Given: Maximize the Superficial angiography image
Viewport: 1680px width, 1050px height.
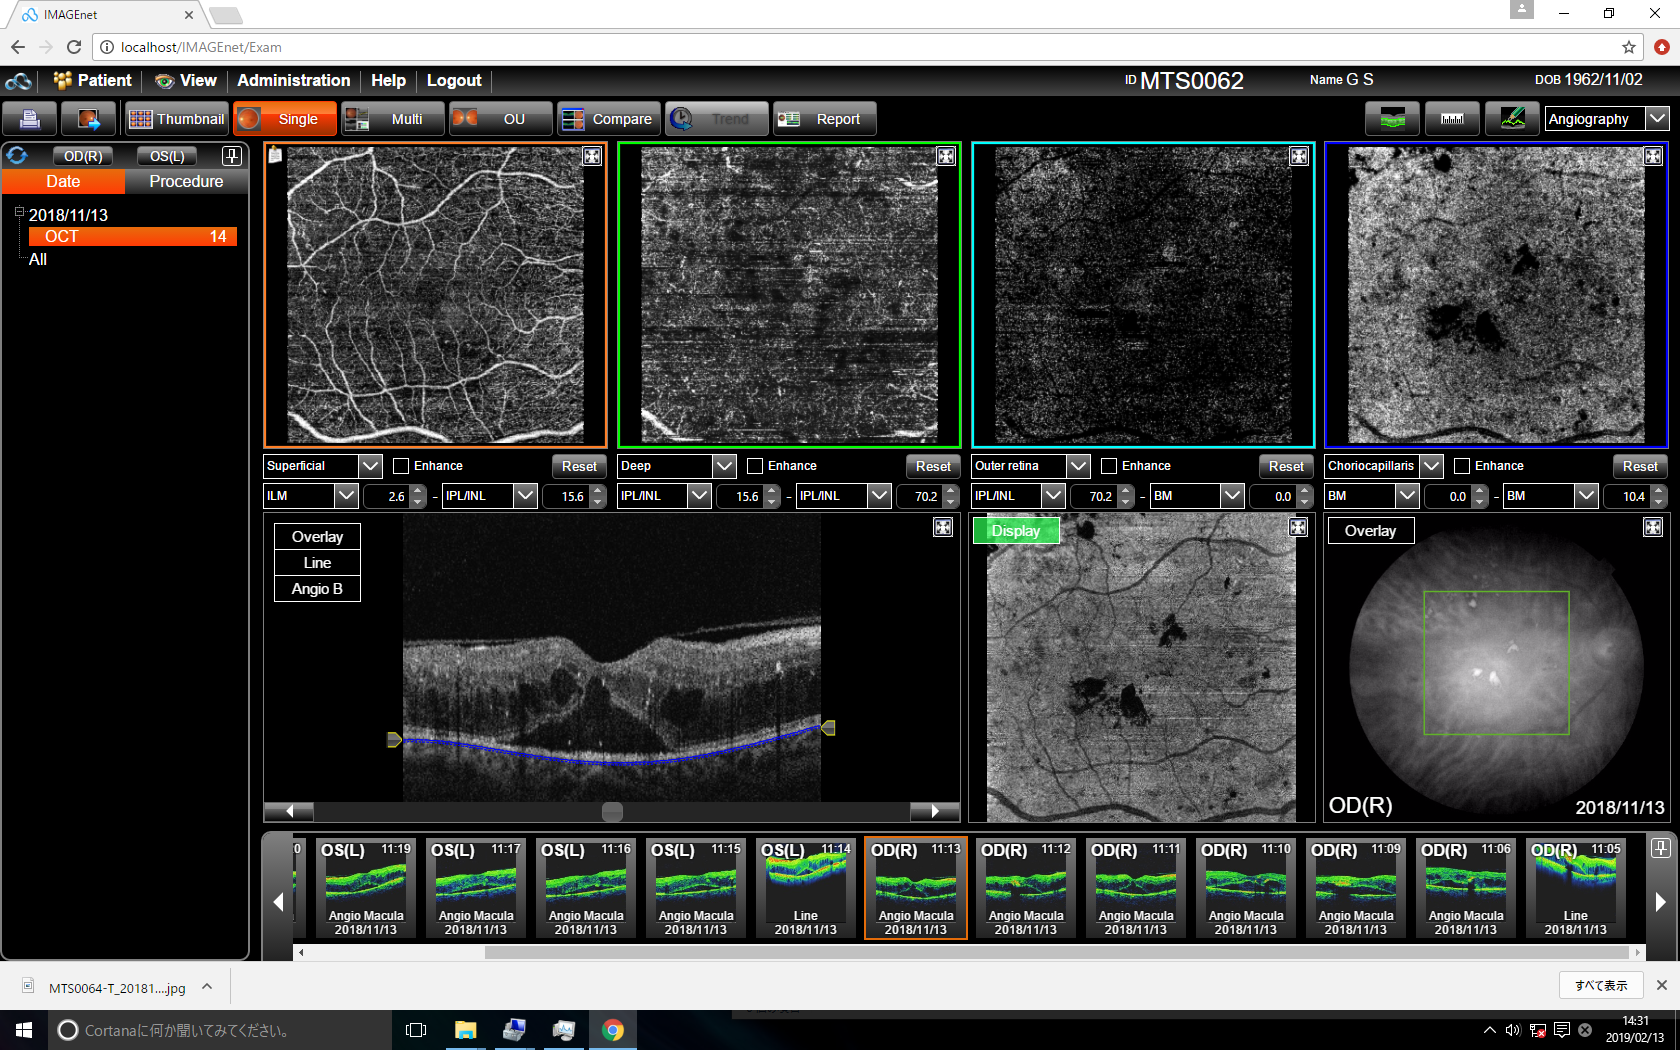Looking at the screenshot, I should (592, 156).
